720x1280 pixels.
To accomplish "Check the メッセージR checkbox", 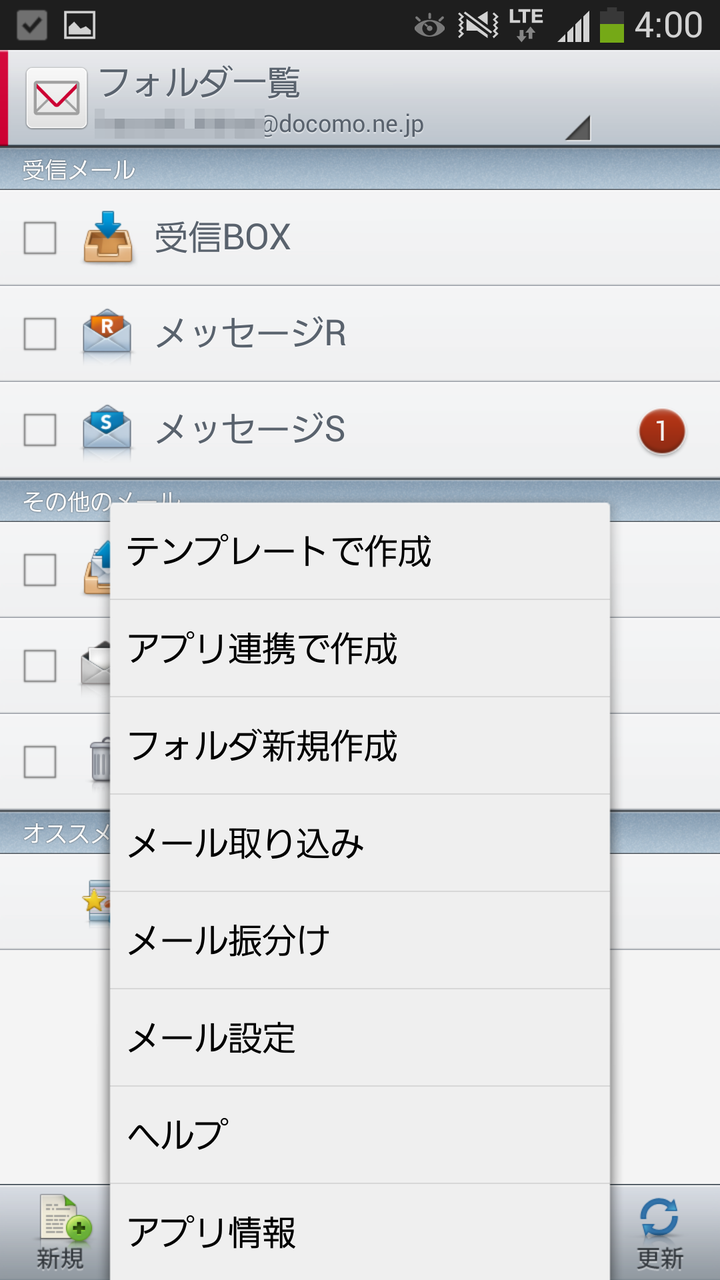I will pyautogui.click(x=40, y=333).
